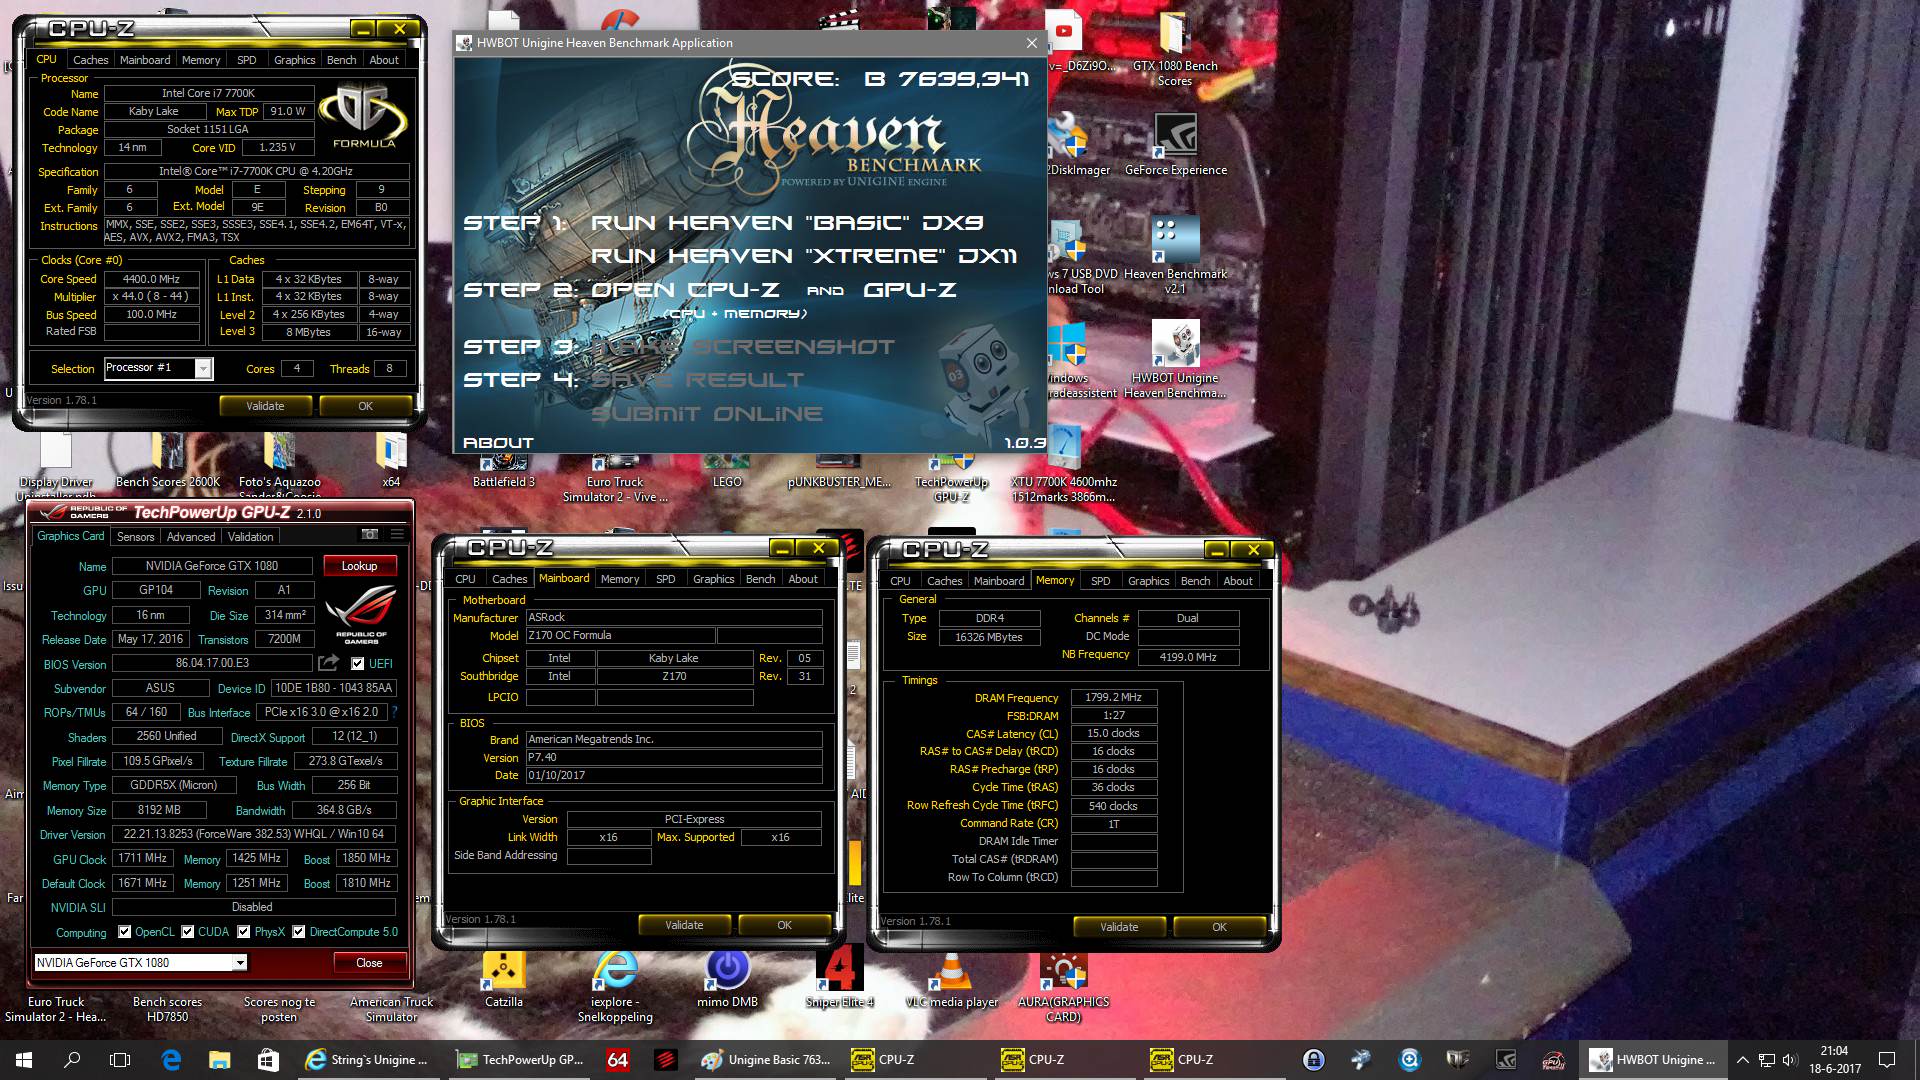Open Windows Store taskbar icon
Image resolution: width=1920 pixels, height=1080 pixels.
(x=267, y=1060)
